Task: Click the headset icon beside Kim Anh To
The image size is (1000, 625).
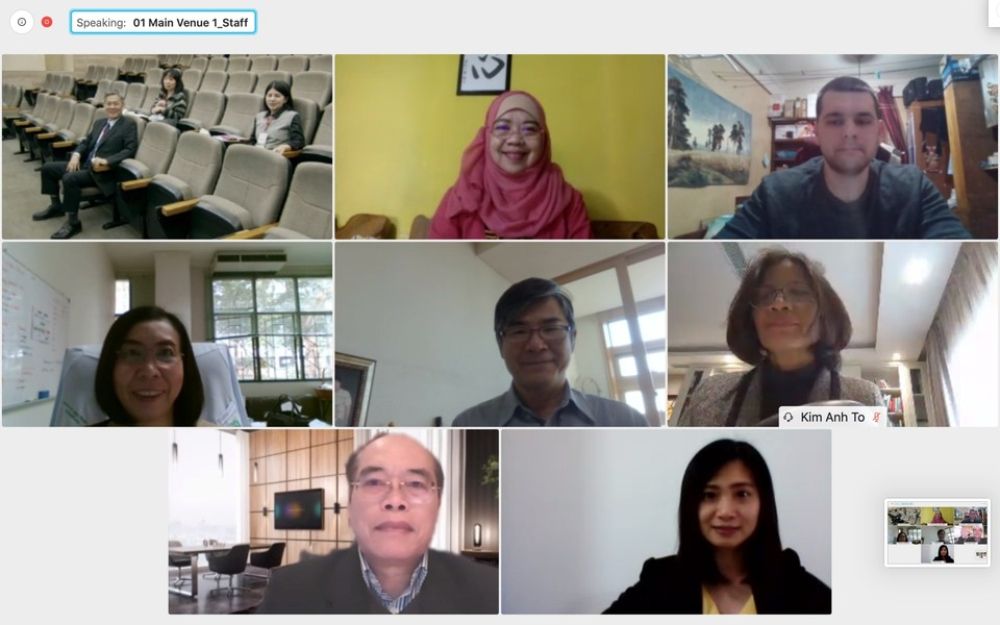Action: 789,417
